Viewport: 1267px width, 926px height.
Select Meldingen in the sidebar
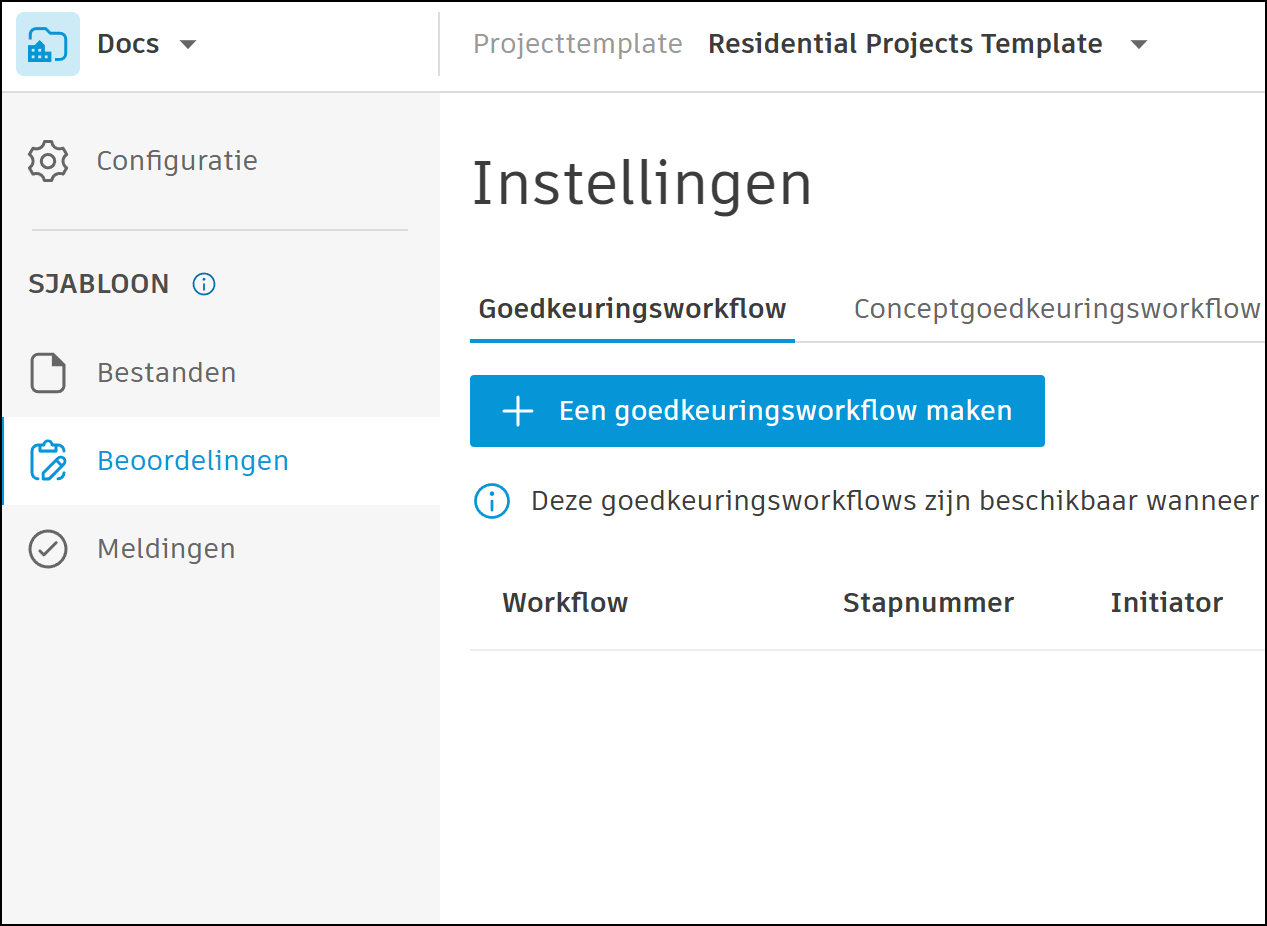click(166, 549)
